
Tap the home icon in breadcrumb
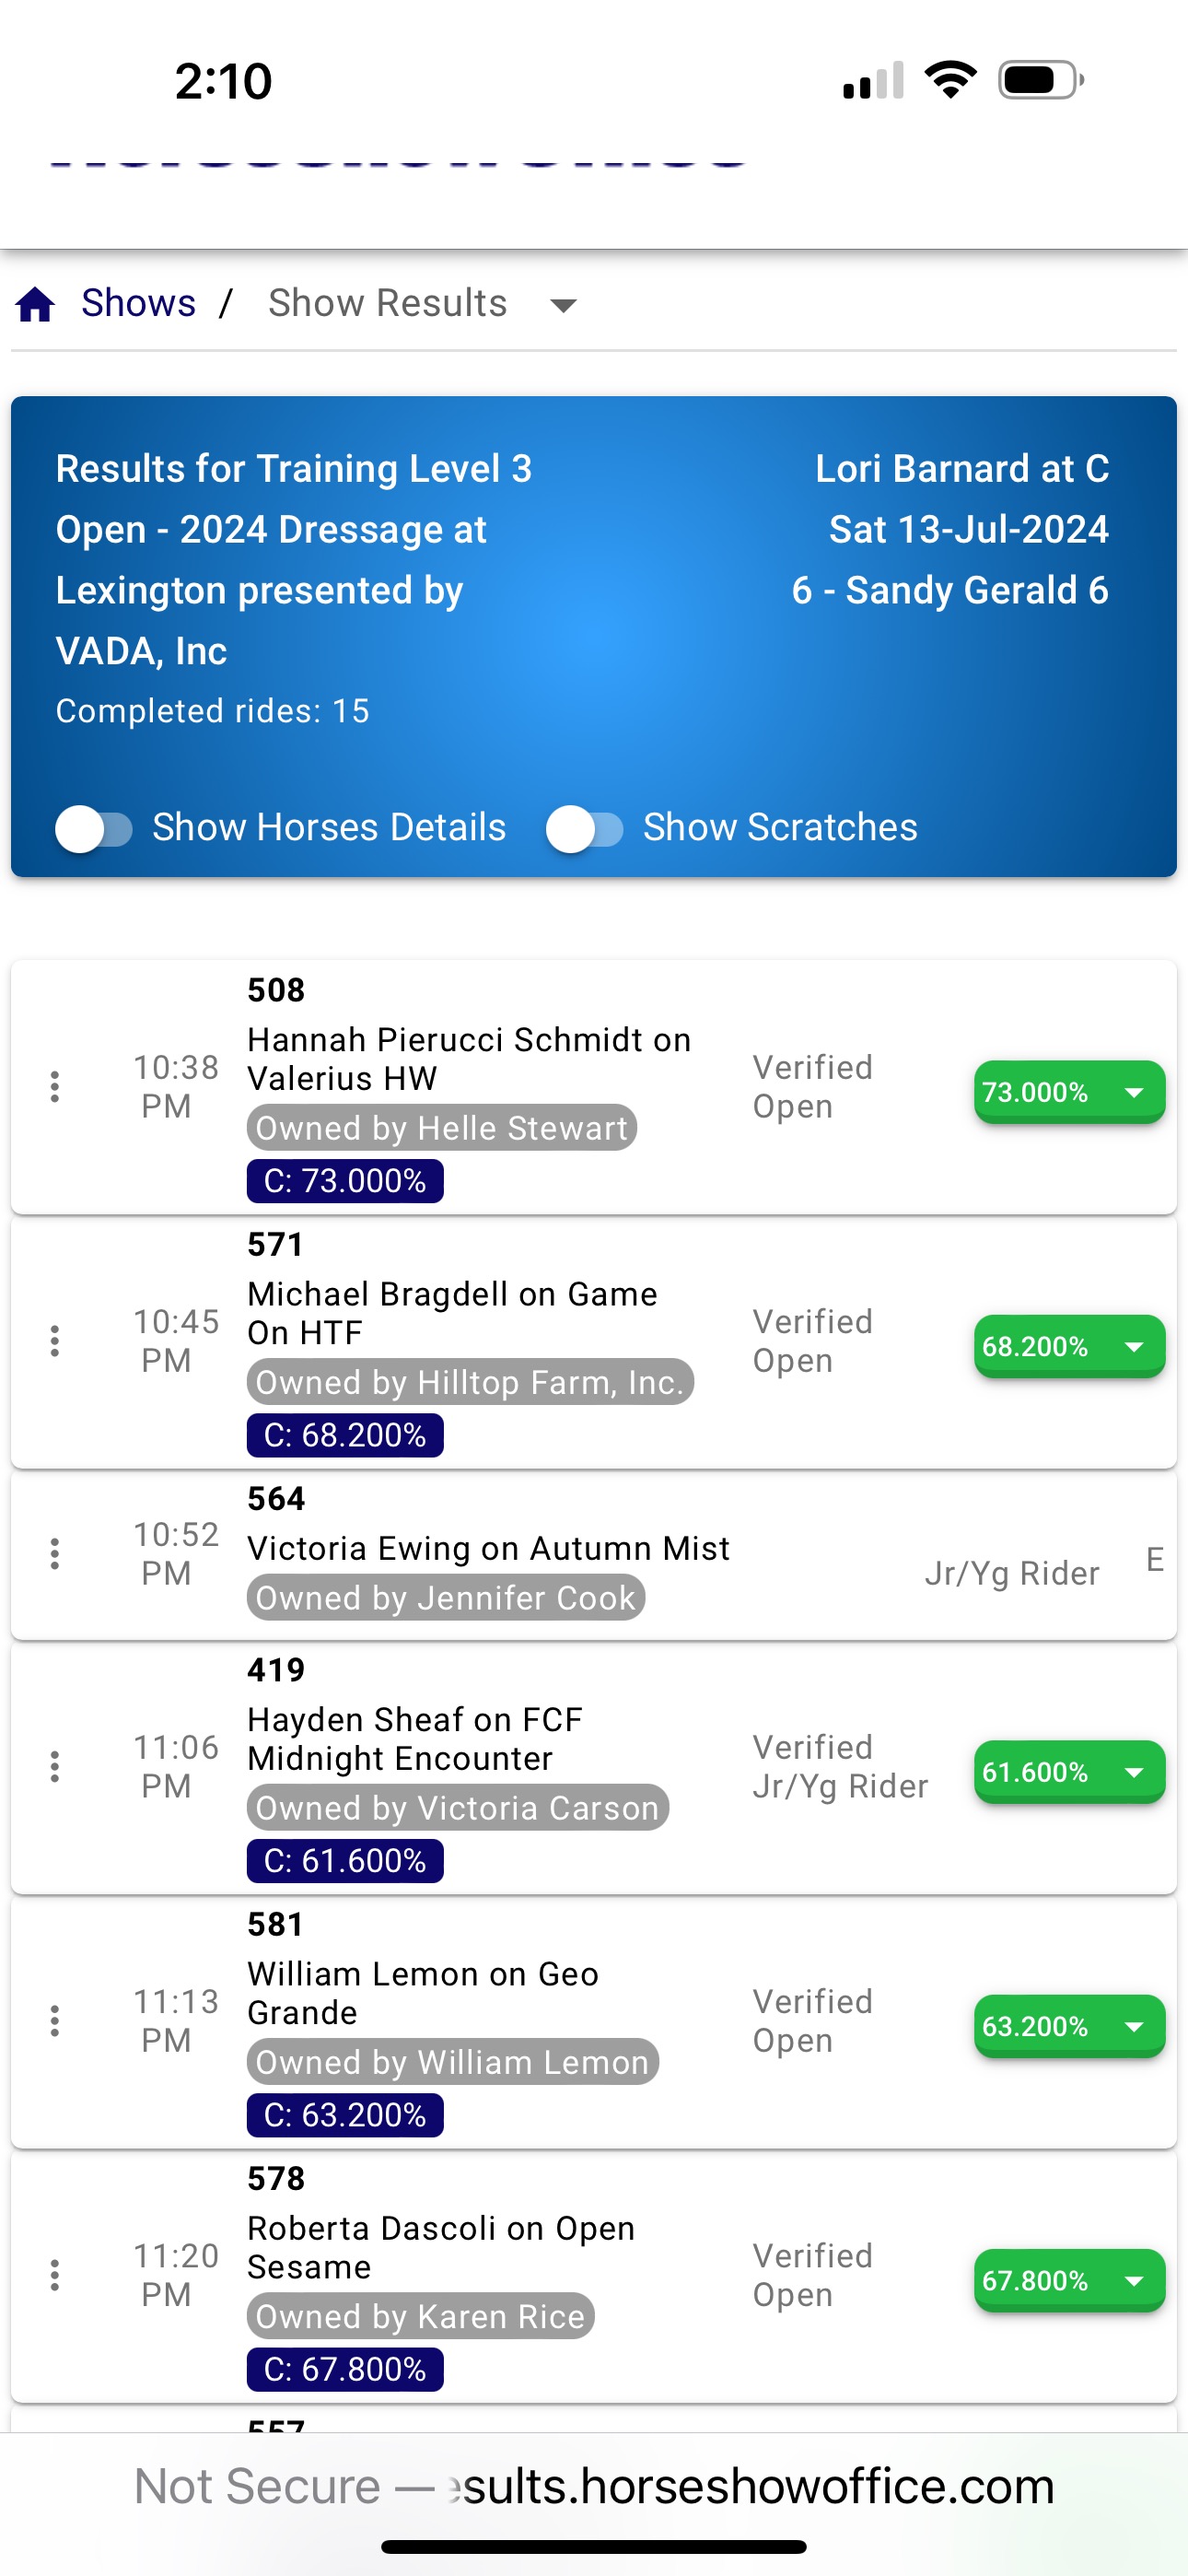(x=36, y=304)
